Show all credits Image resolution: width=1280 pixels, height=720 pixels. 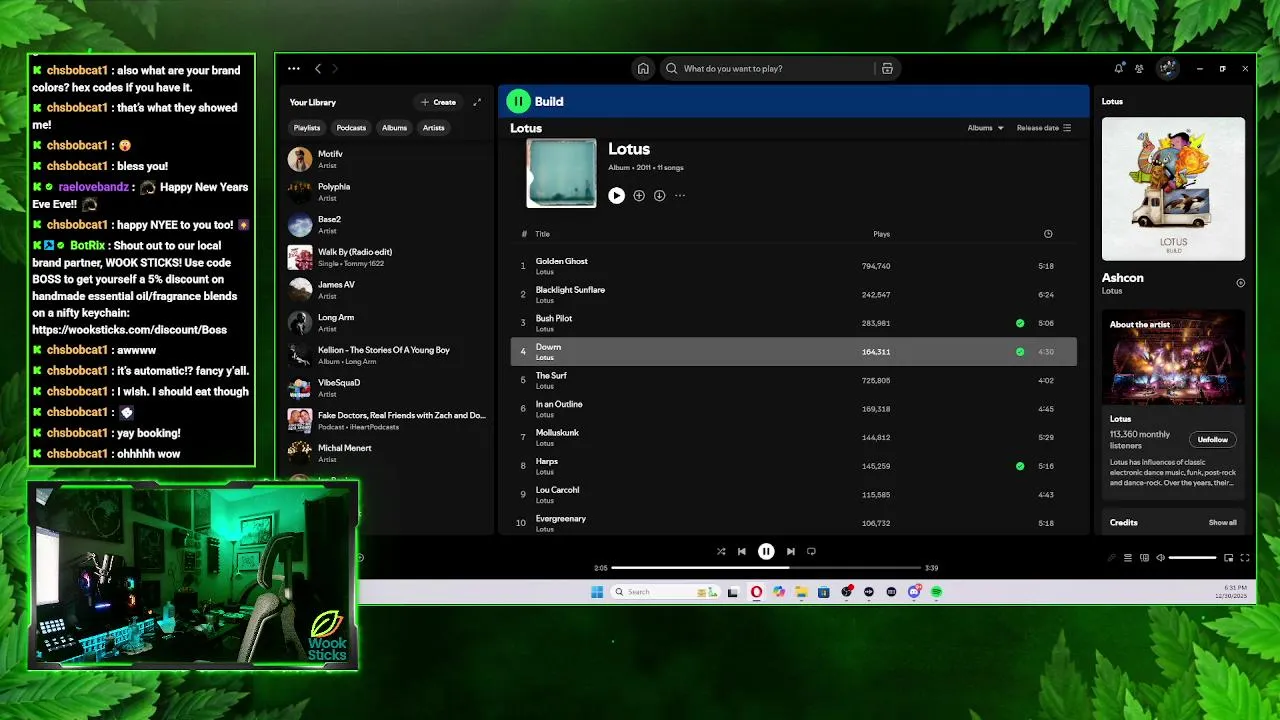(x=1222, y=523)
